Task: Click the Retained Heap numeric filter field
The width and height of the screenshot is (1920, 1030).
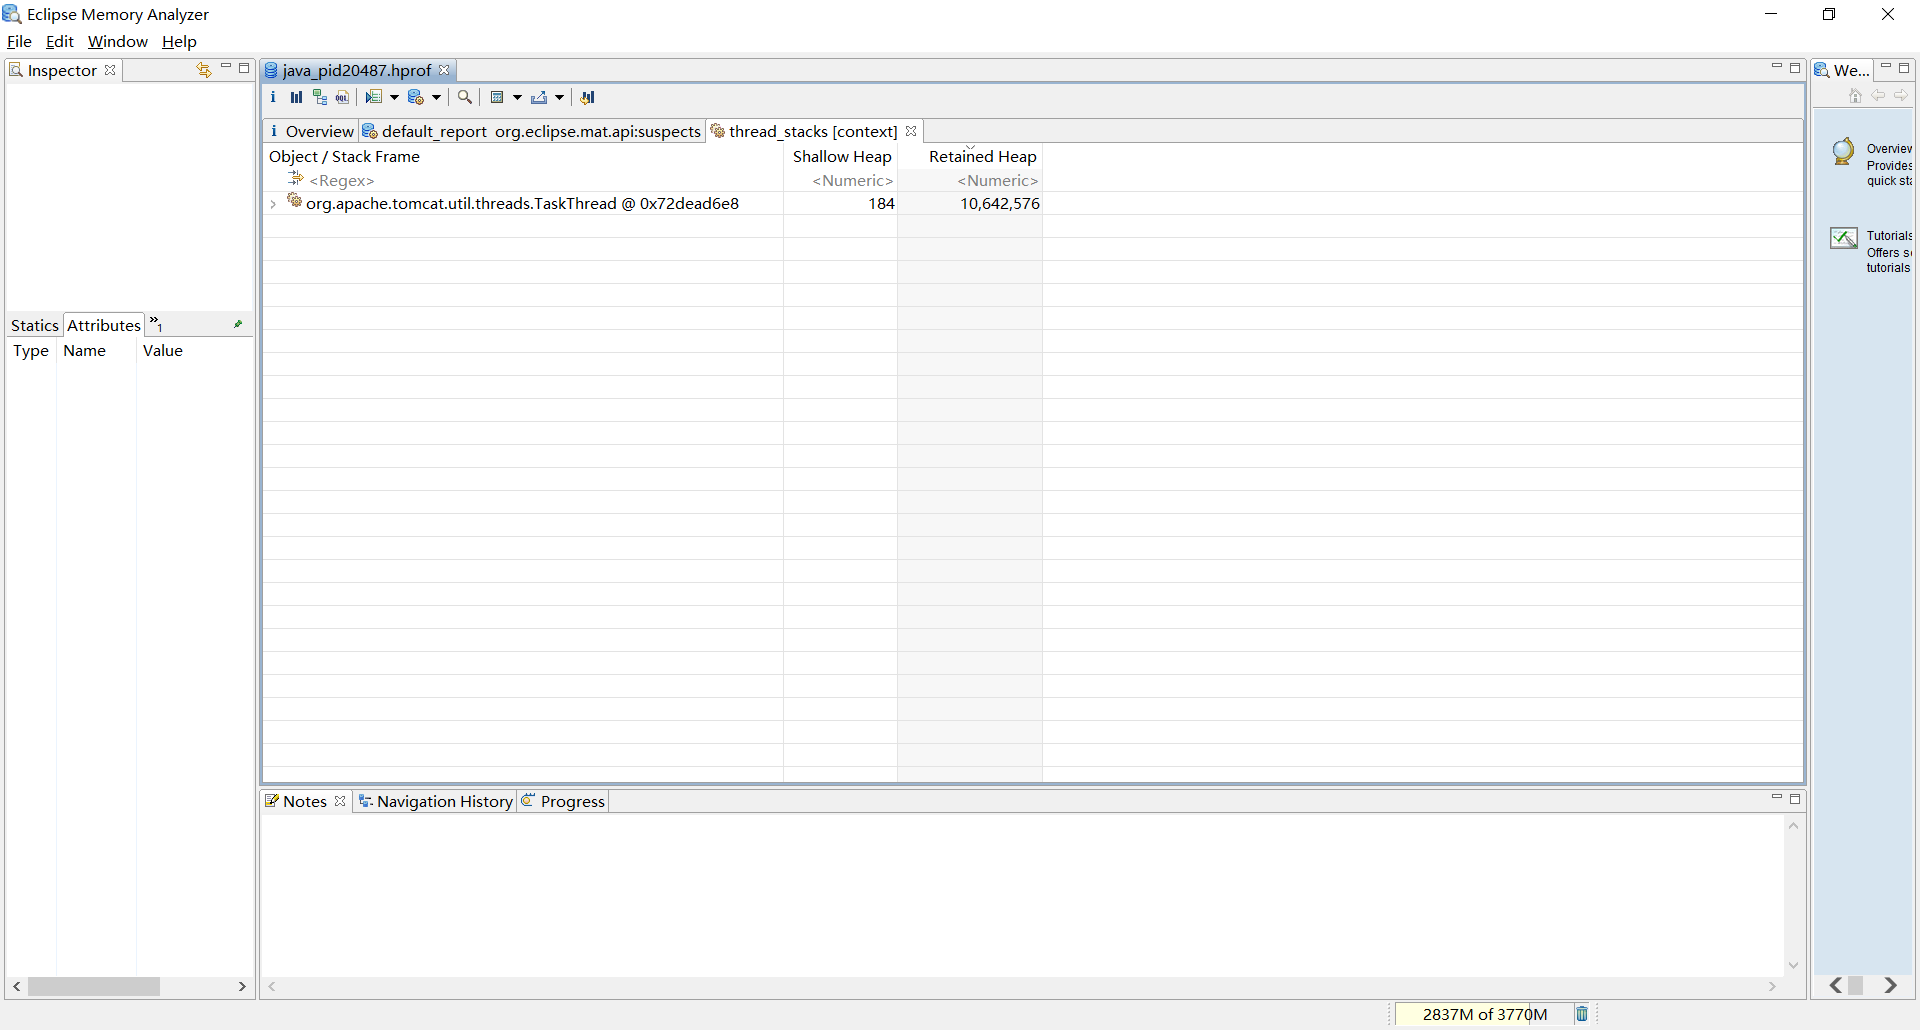Action: [970, 180]
